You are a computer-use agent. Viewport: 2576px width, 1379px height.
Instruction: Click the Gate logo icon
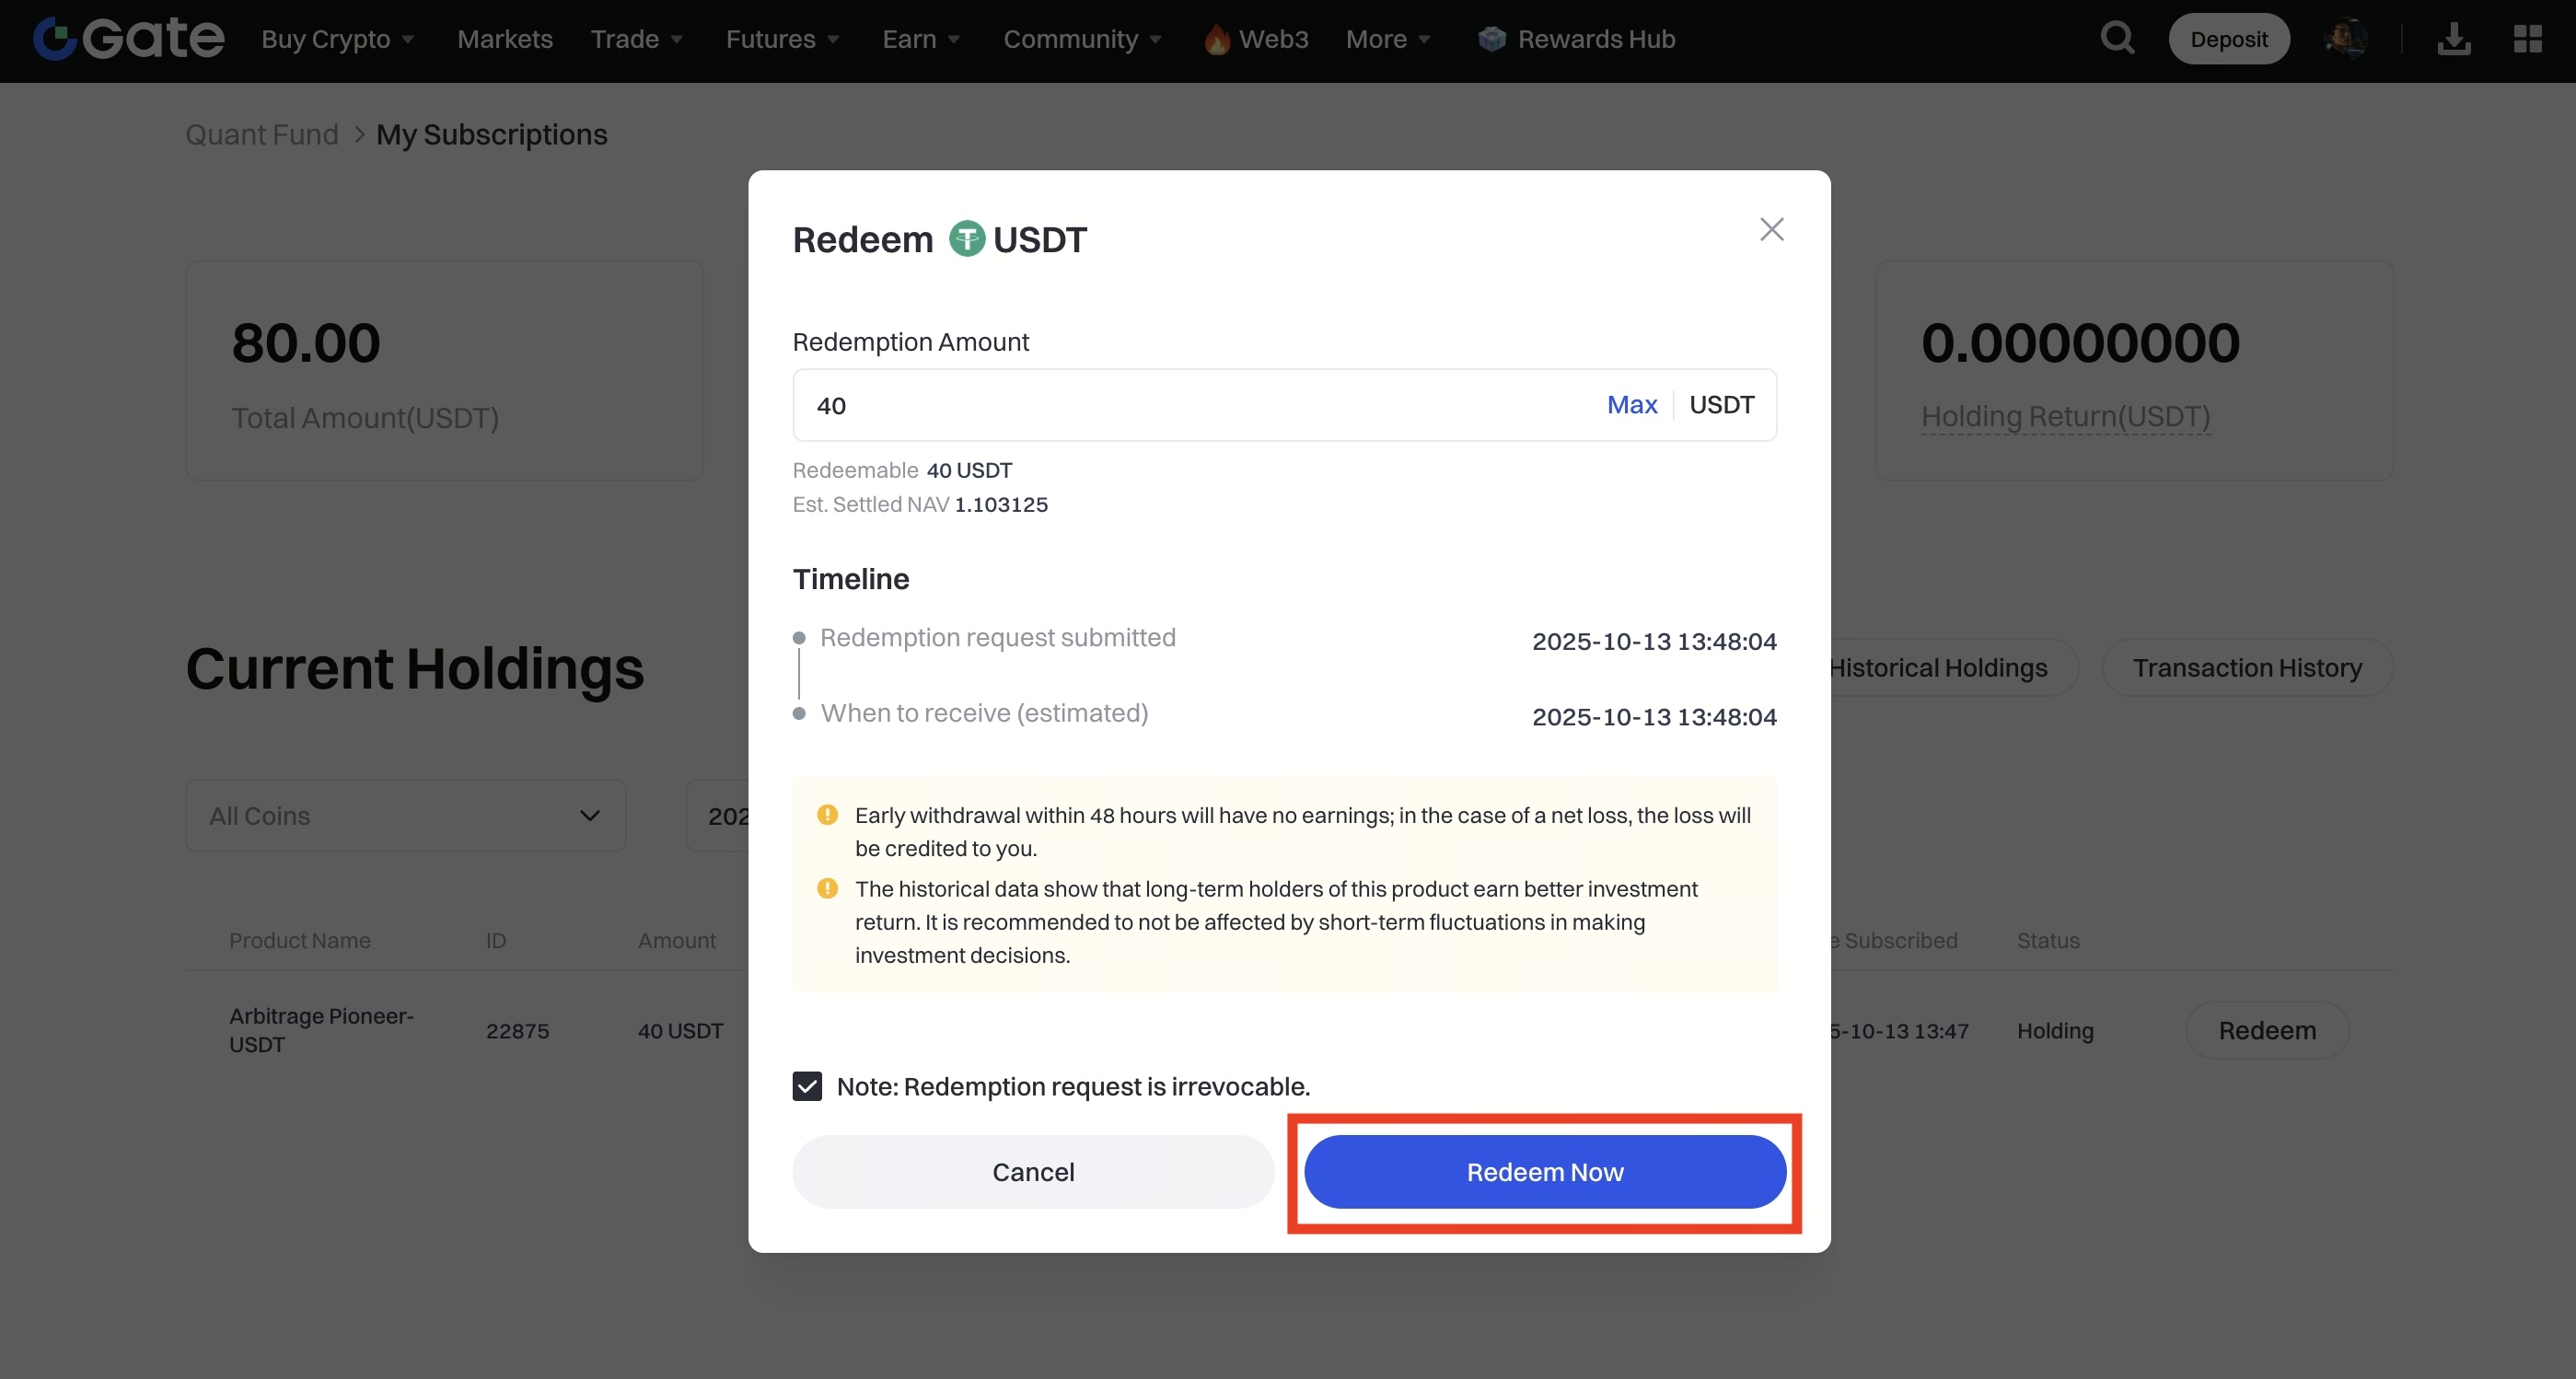[56, 39]
